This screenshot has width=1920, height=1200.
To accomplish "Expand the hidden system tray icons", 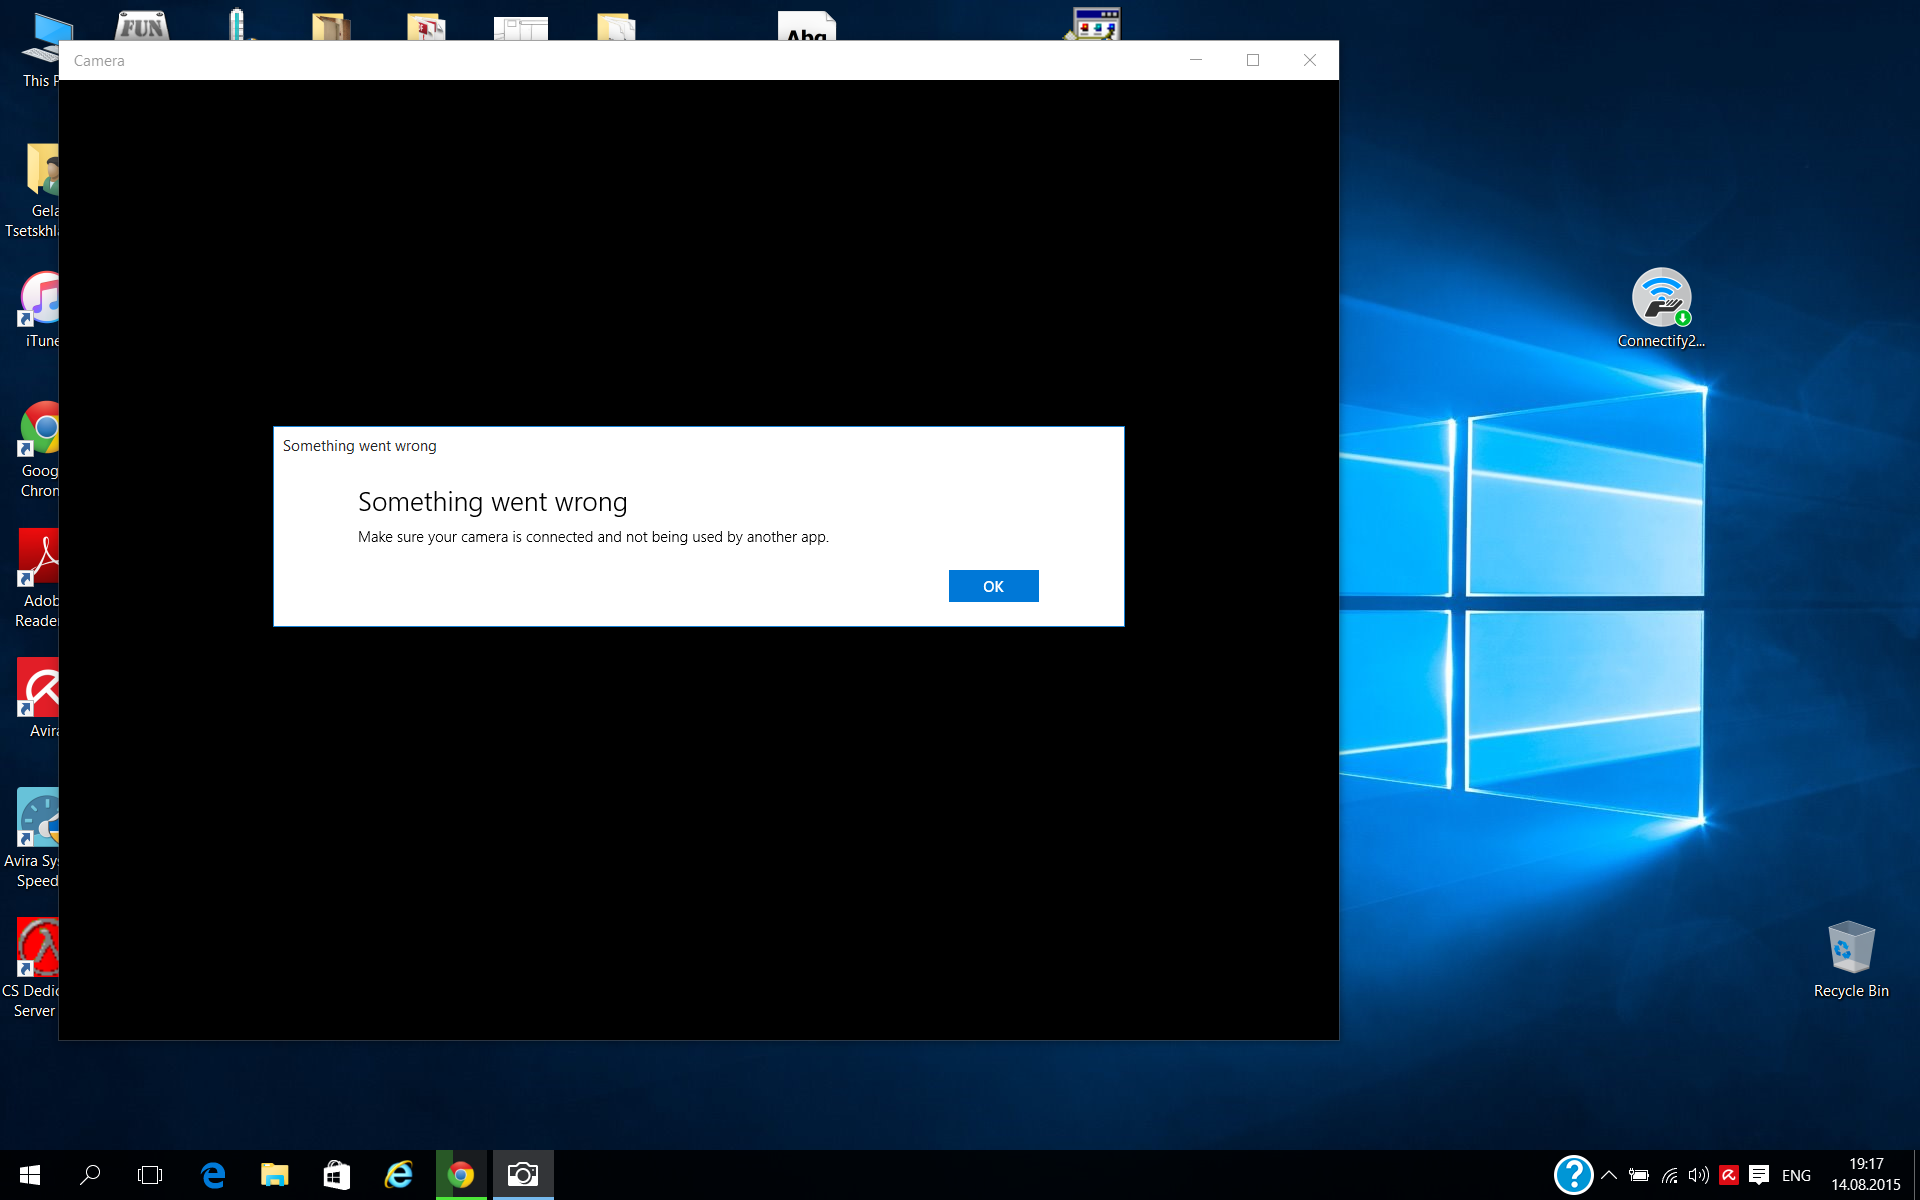I will point(1609,1175).
